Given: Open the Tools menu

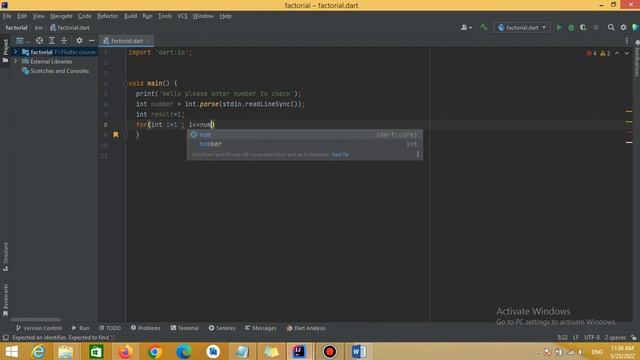Looking at the screenshot, I should 165,16.
